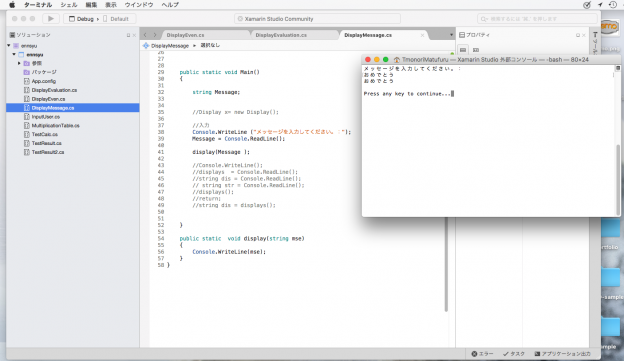Expand the 参照 references folder
Image resolution: width=624 pixels, height=361 pixels.
[19, 63]
